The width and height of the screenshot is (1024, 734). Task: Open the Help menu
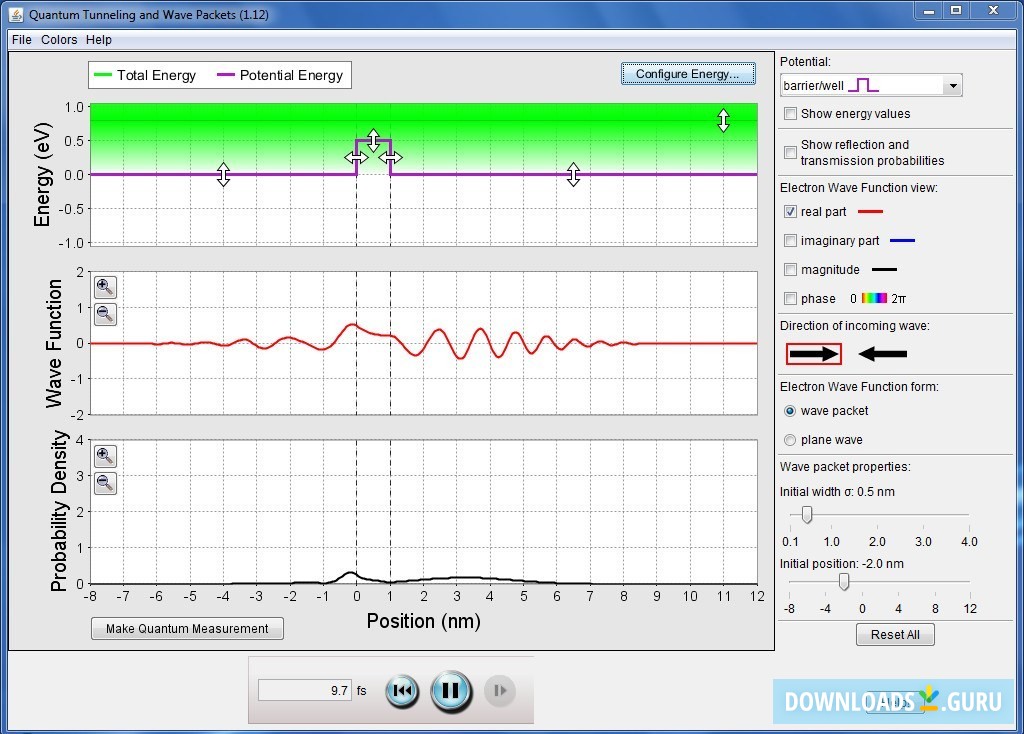[98, 40]
